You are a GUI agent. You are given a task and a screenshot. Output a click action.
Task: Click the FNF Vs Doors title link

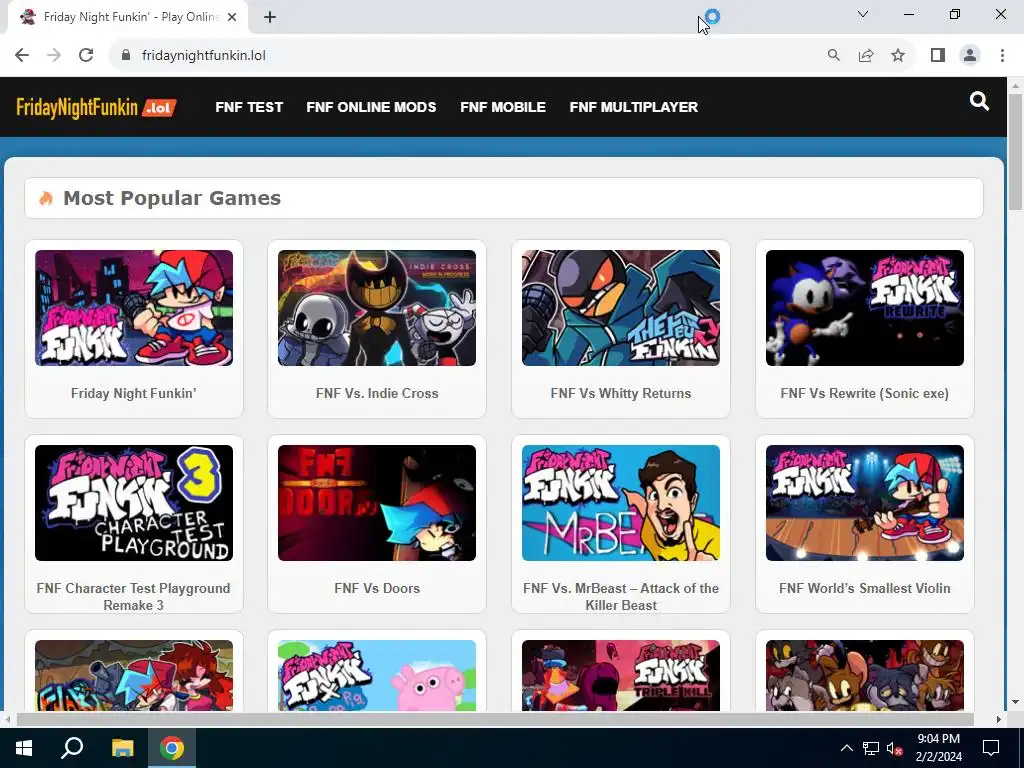pyautogui.click(x=377, y=588)
